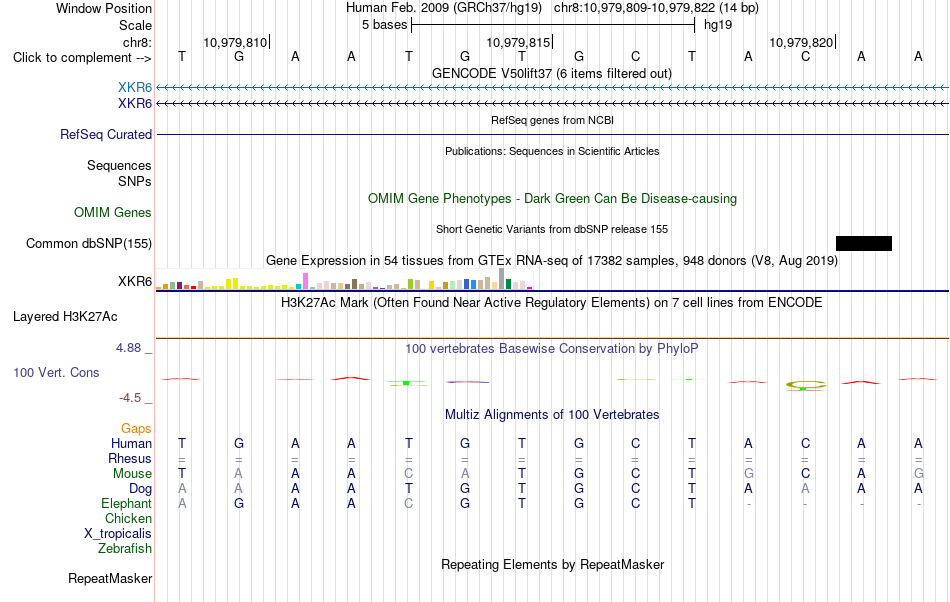Screen dimensions: 950x602
Task: Click the GTEx Gene Expression in 54 tissues title
Action: coord(552,260)
